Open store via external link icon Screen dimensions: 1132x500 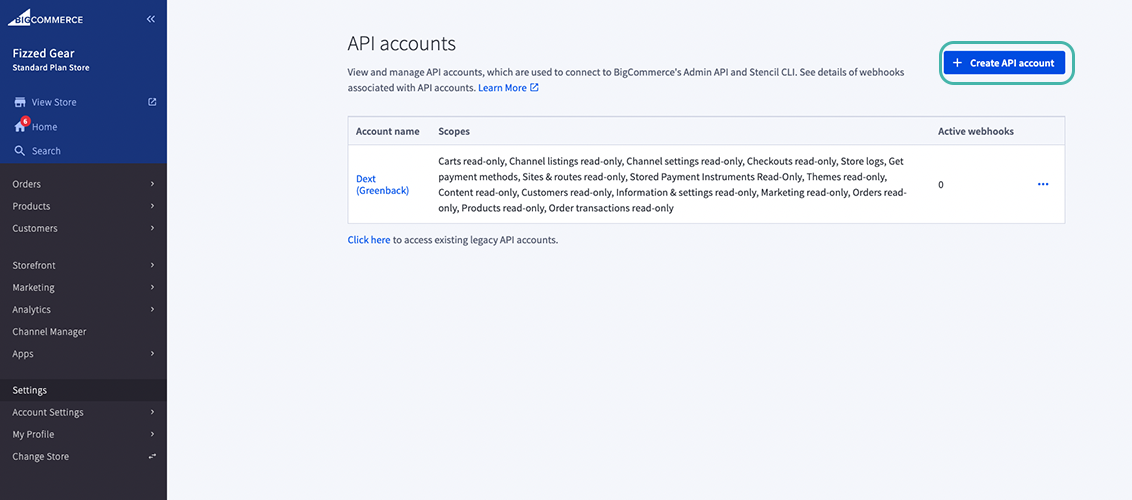(152, 102)
